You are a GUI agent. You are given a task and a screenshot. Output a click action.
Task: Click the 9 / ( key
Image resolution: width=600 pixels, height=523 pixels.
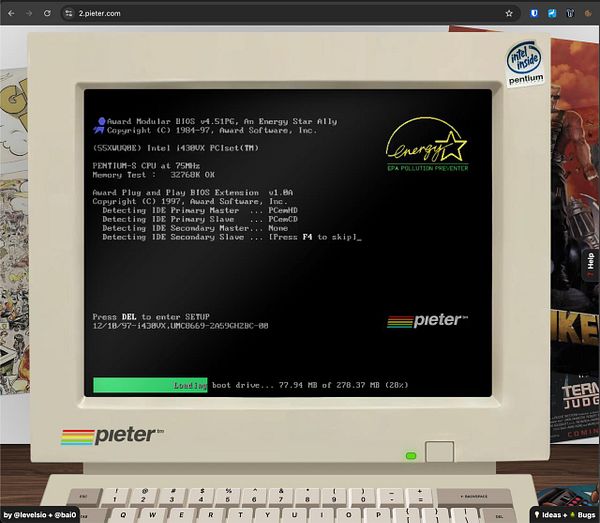pyautogui.click(x=334, y=496)
